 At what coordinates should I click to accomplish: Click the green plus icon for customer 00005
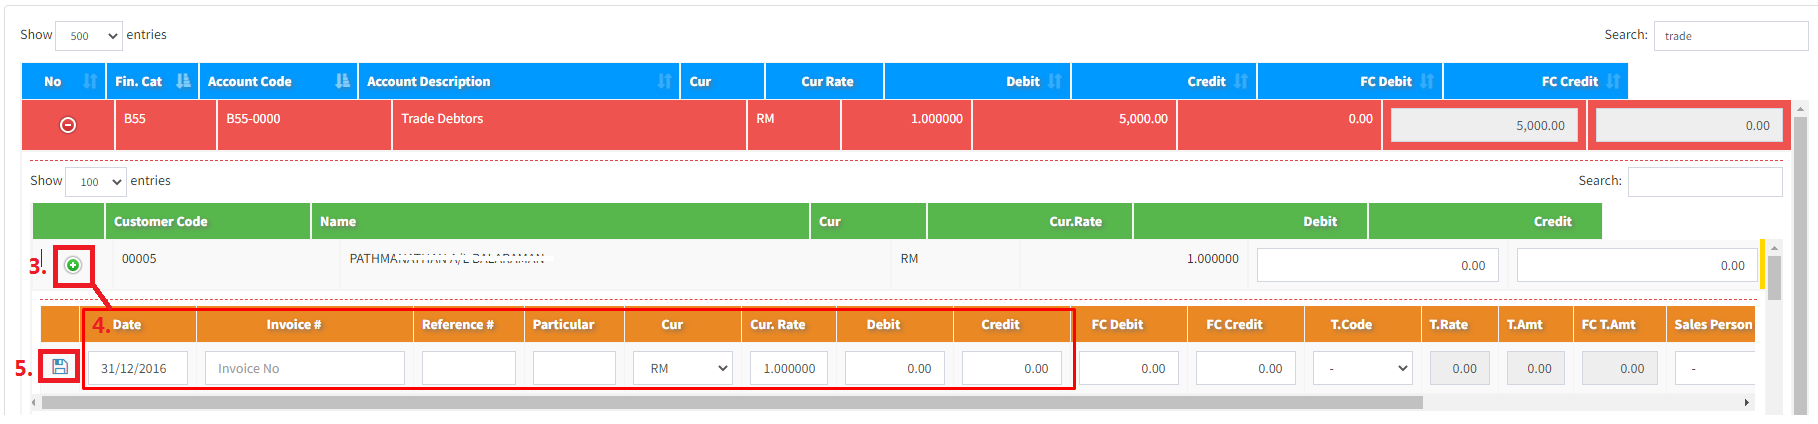(73, 265)
